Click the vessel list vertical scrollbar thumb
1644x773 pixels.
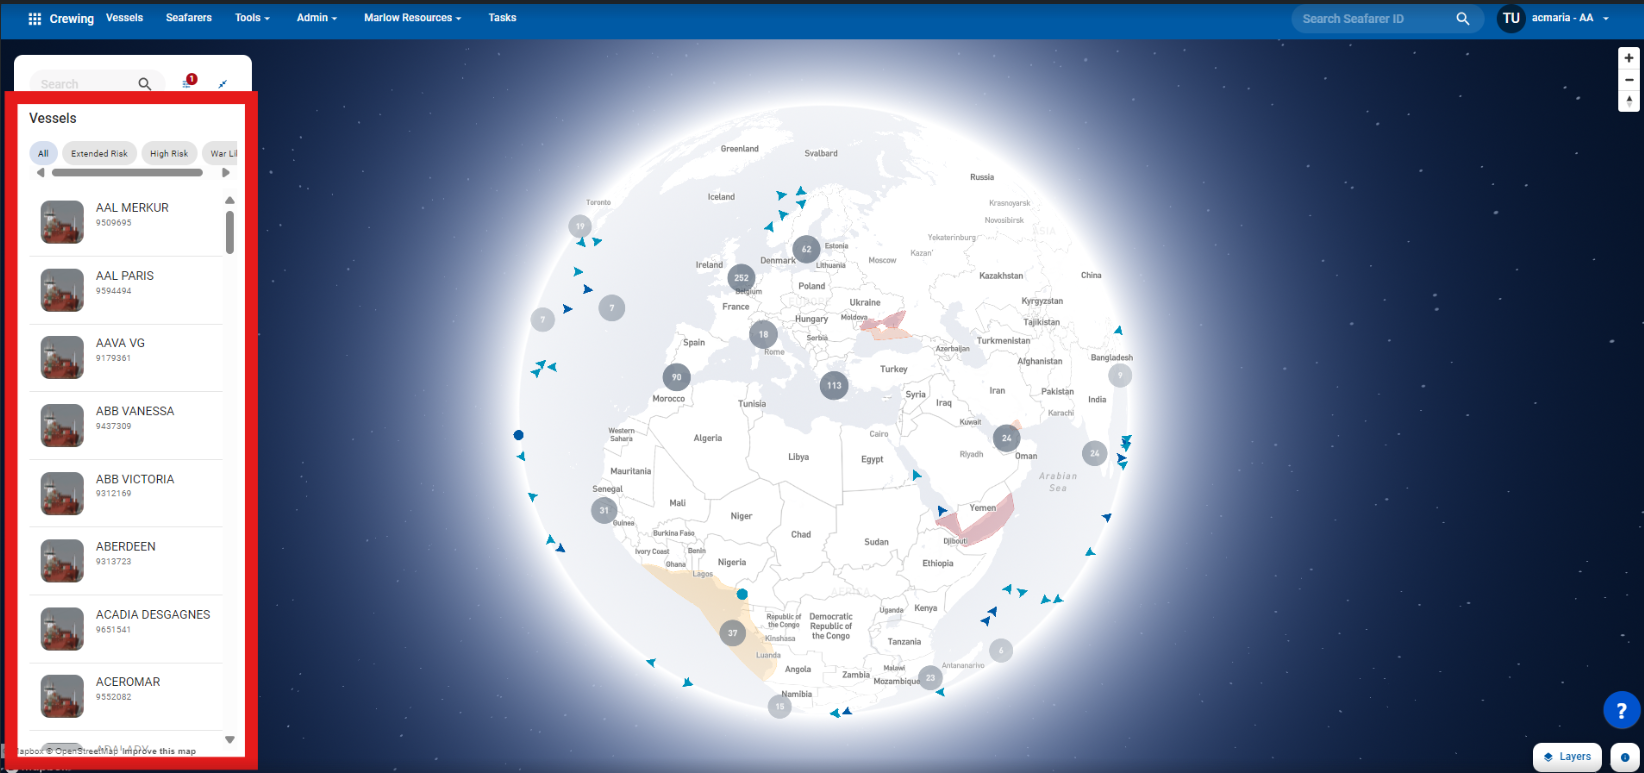[x=230, y=232]
